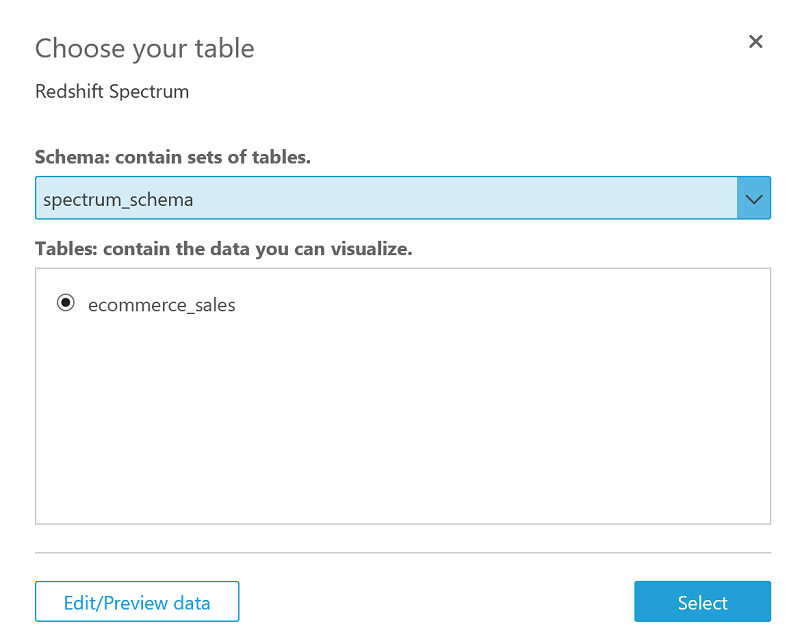Click the "Choose your table" heading
This screenshot has width=800, height=639.
coord(145,48)
